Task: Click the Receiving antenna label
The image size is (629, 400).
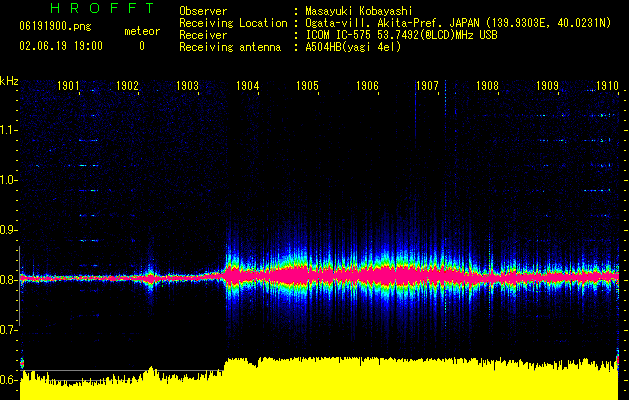Action: 230,47
